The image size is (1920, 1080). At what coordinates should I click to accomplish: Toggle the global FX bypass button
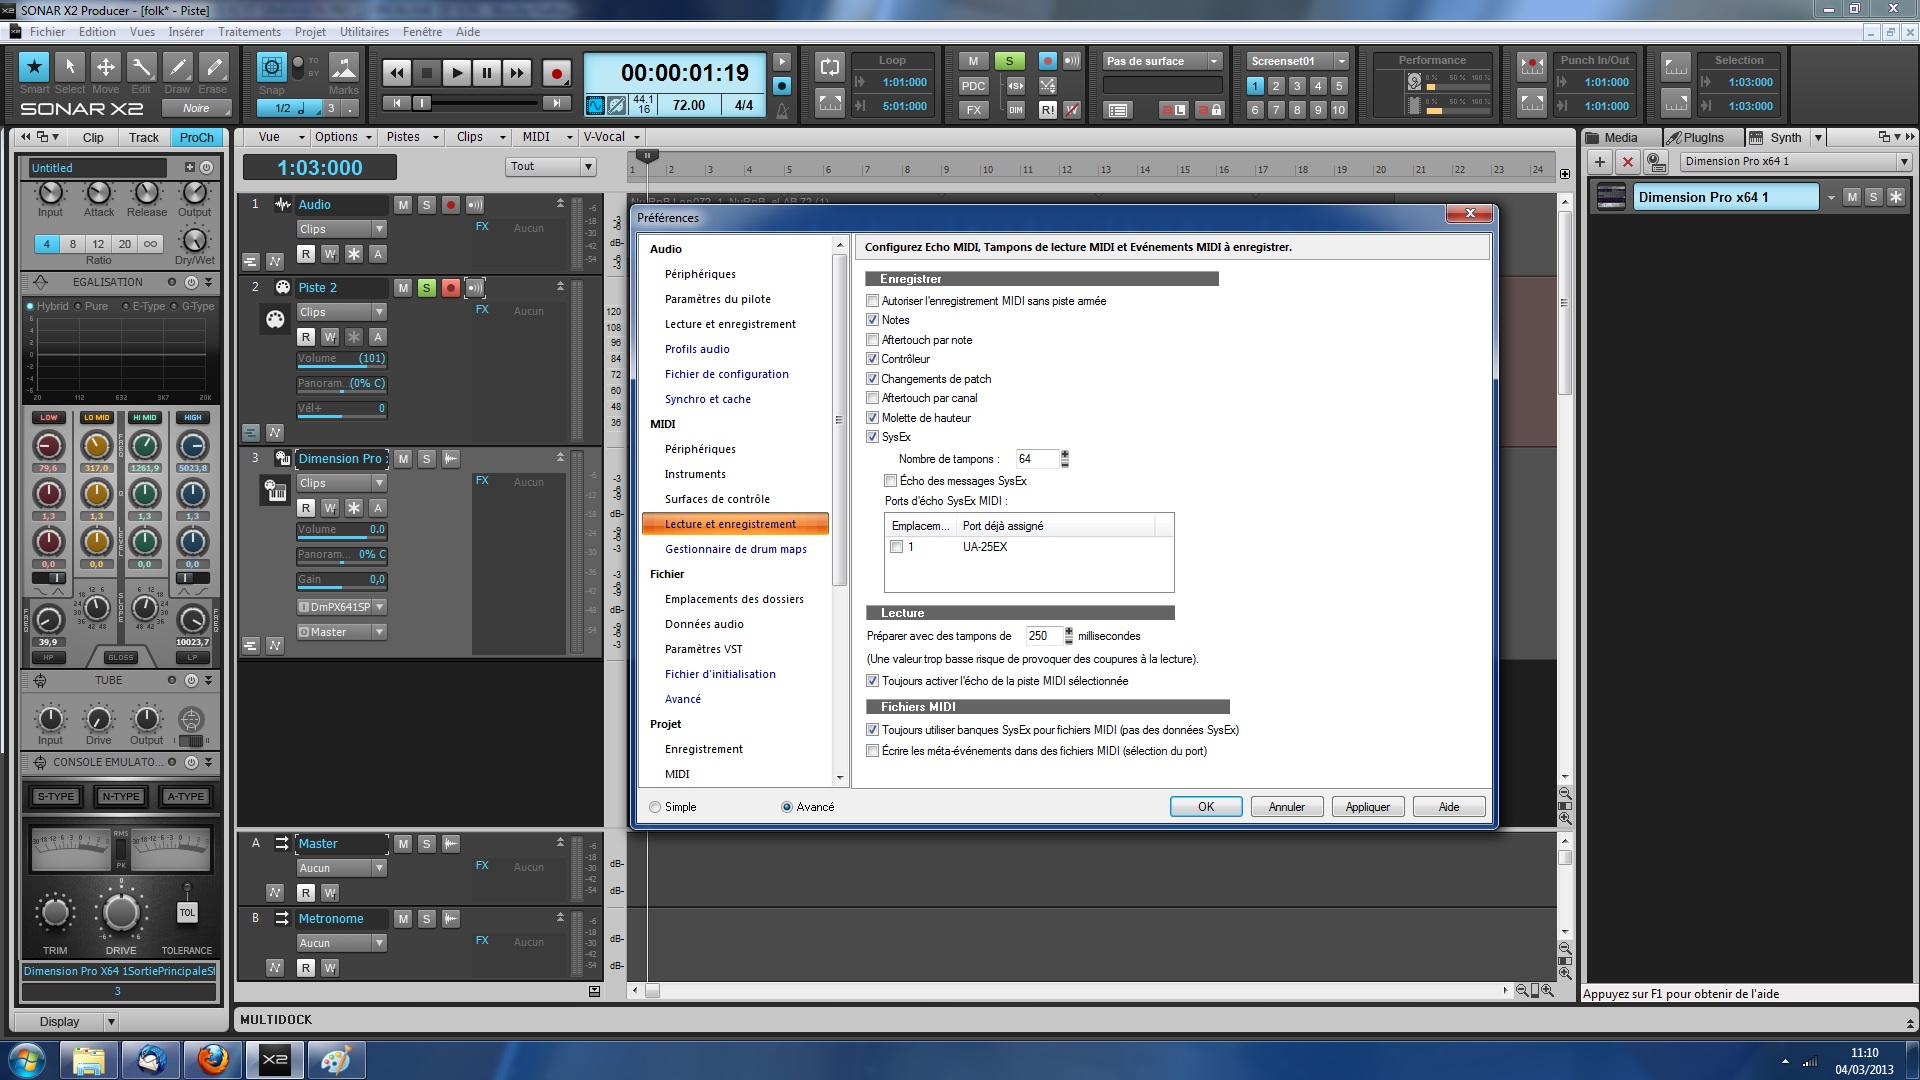(x=973, y=110)
